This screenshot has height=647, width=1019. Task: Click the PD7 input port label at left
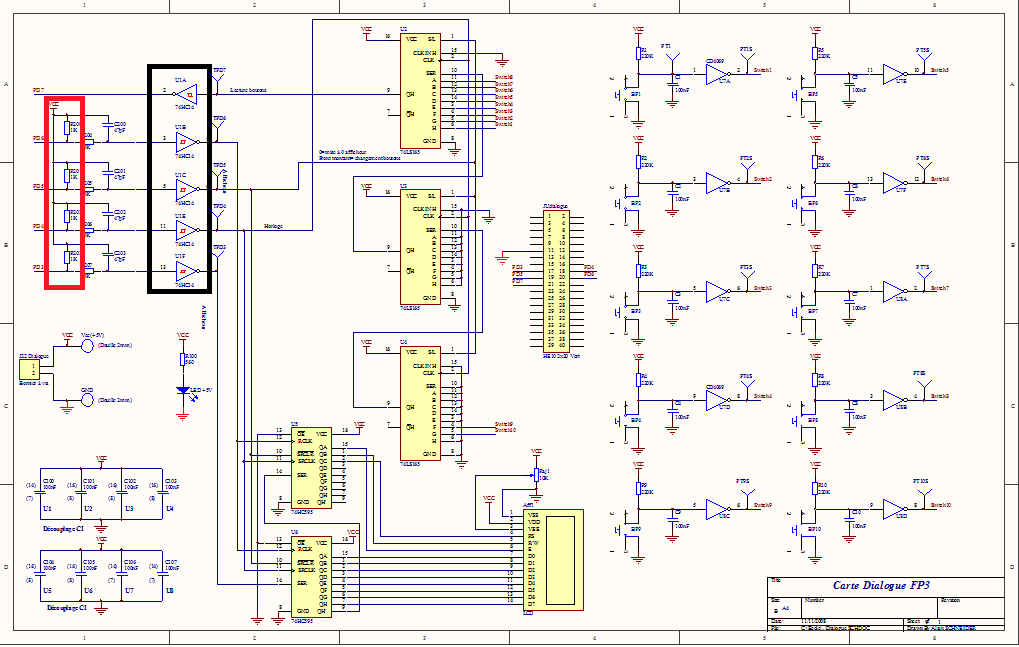point(39,90)
